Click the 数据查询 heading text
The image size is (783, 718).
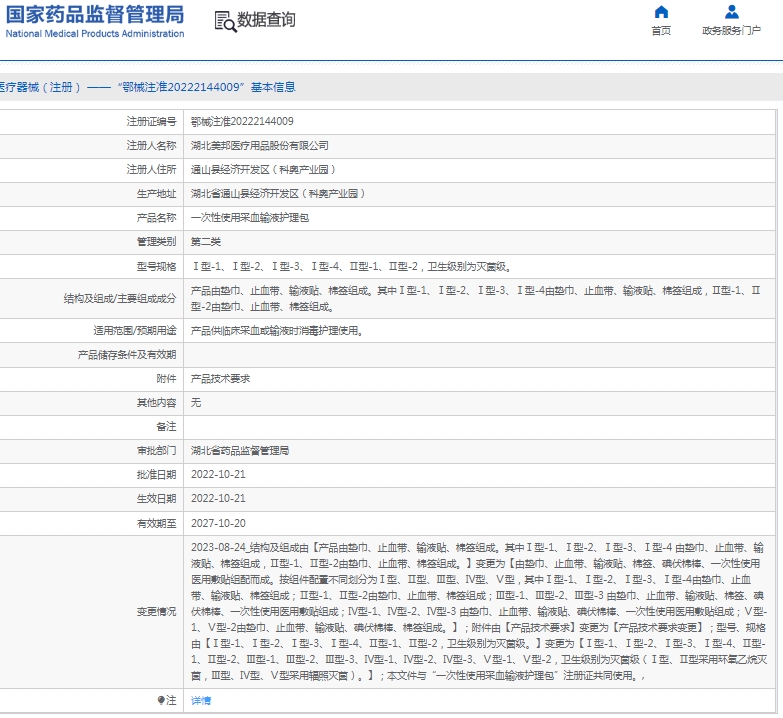pyautogui.click(x=266, y=20)
